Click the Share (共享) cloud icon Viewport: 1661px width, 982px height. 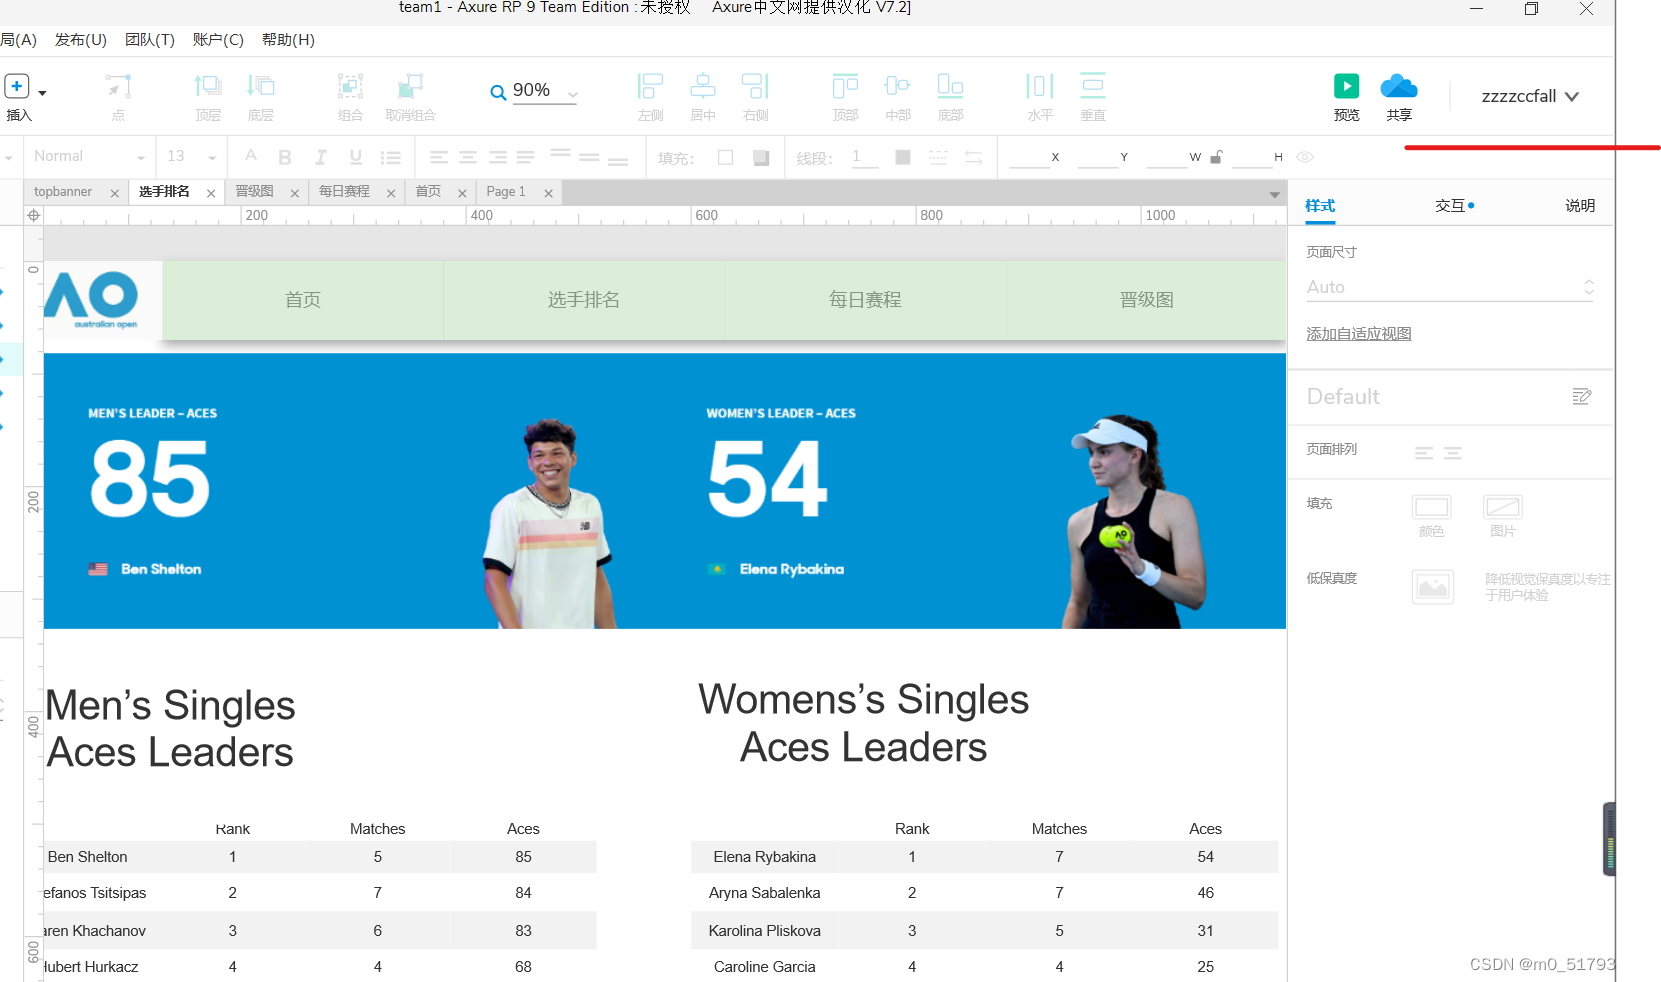1399,86
